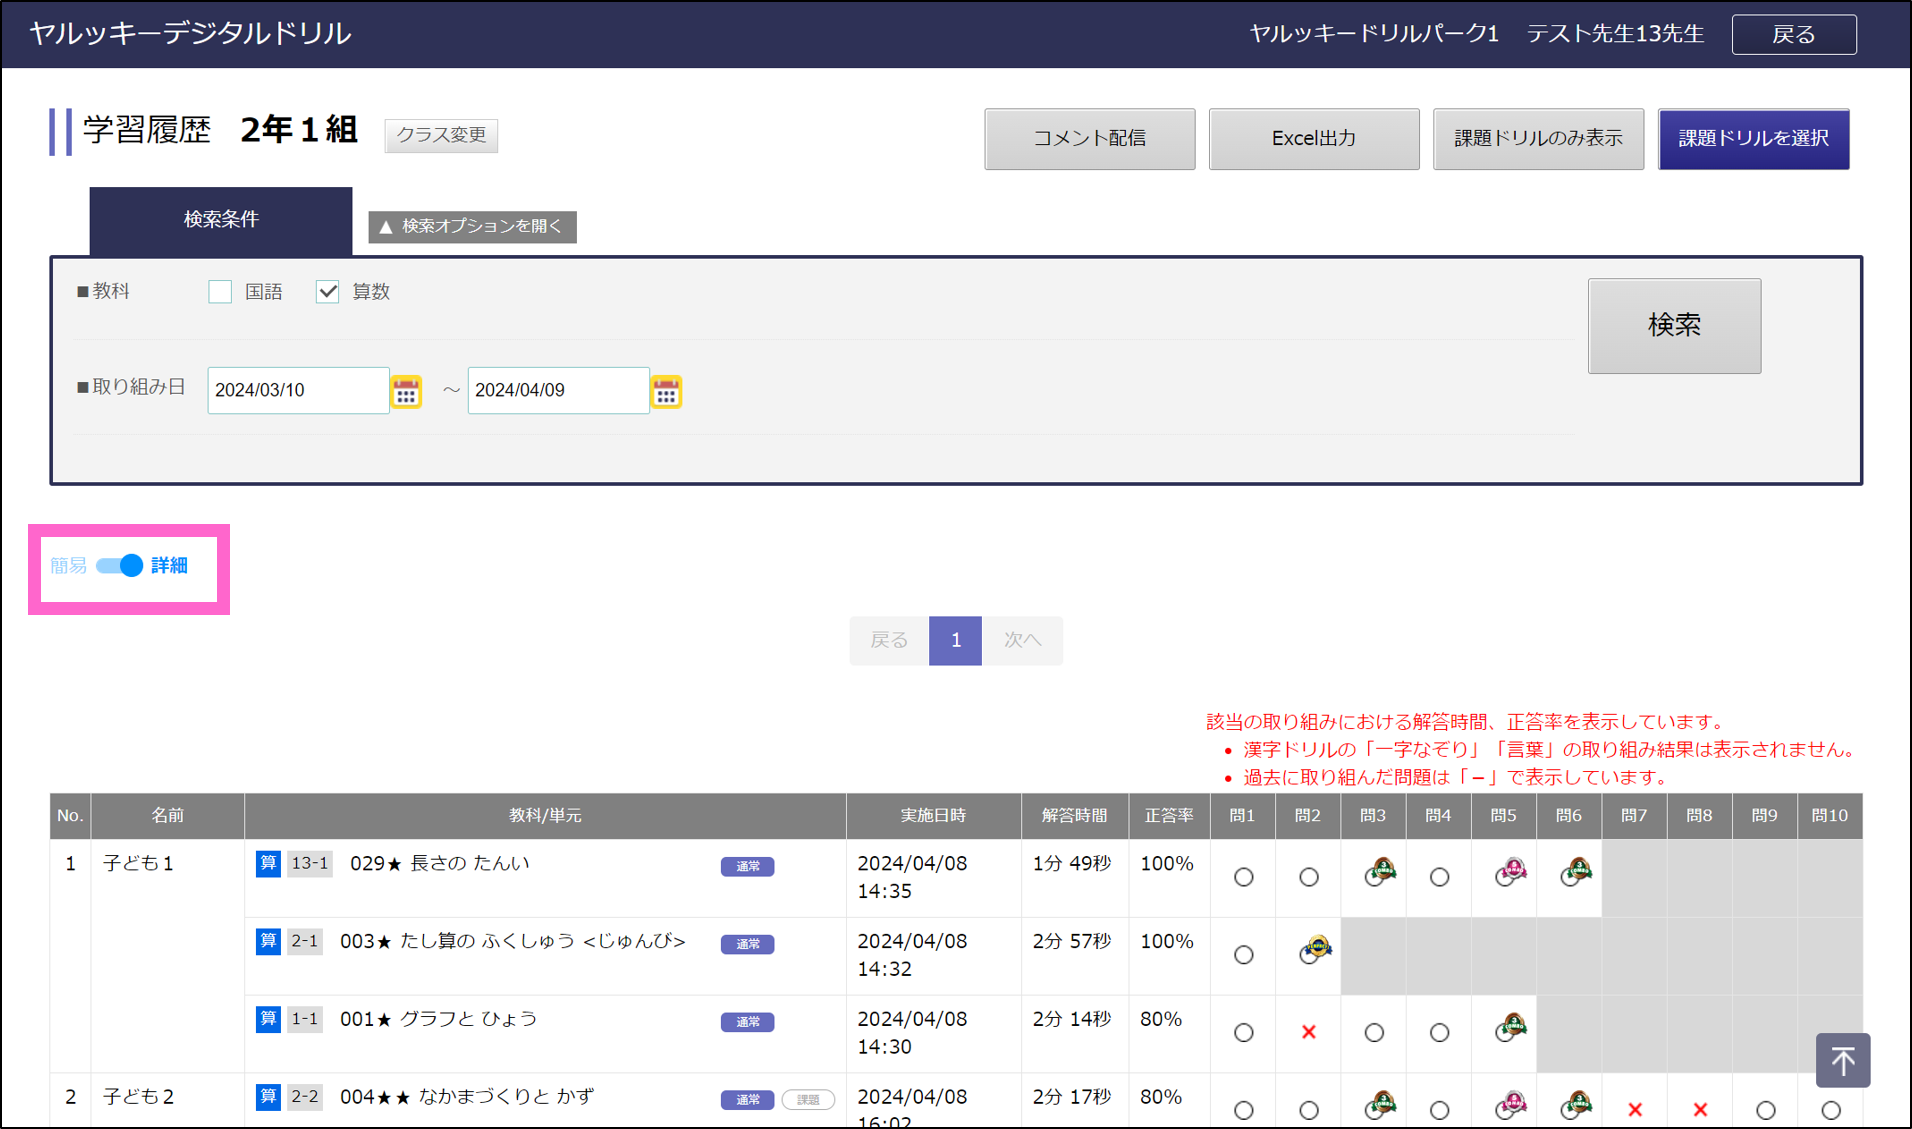Expand the 検索オプションを開く options
This screenshot has width=1912, height=1129.
[x=472, y=227]
